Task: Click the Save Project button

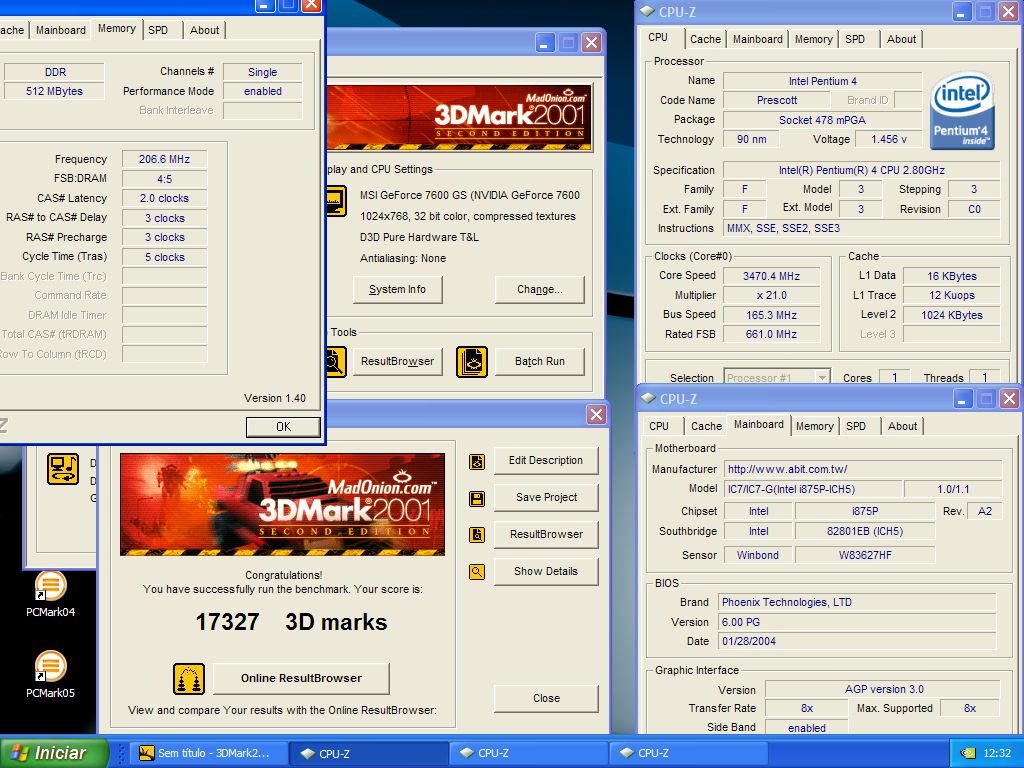Action: point(546,498)
